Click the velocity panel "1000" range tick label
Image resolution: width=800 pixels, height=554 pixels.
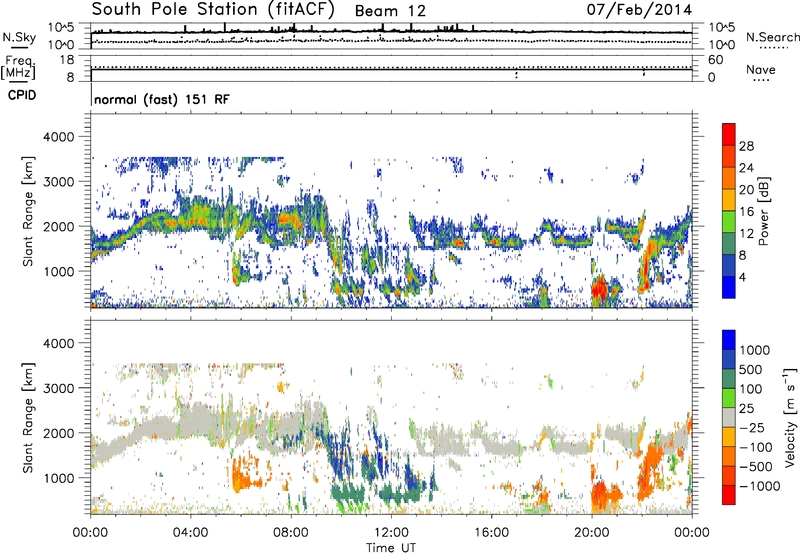pos(58,479)
